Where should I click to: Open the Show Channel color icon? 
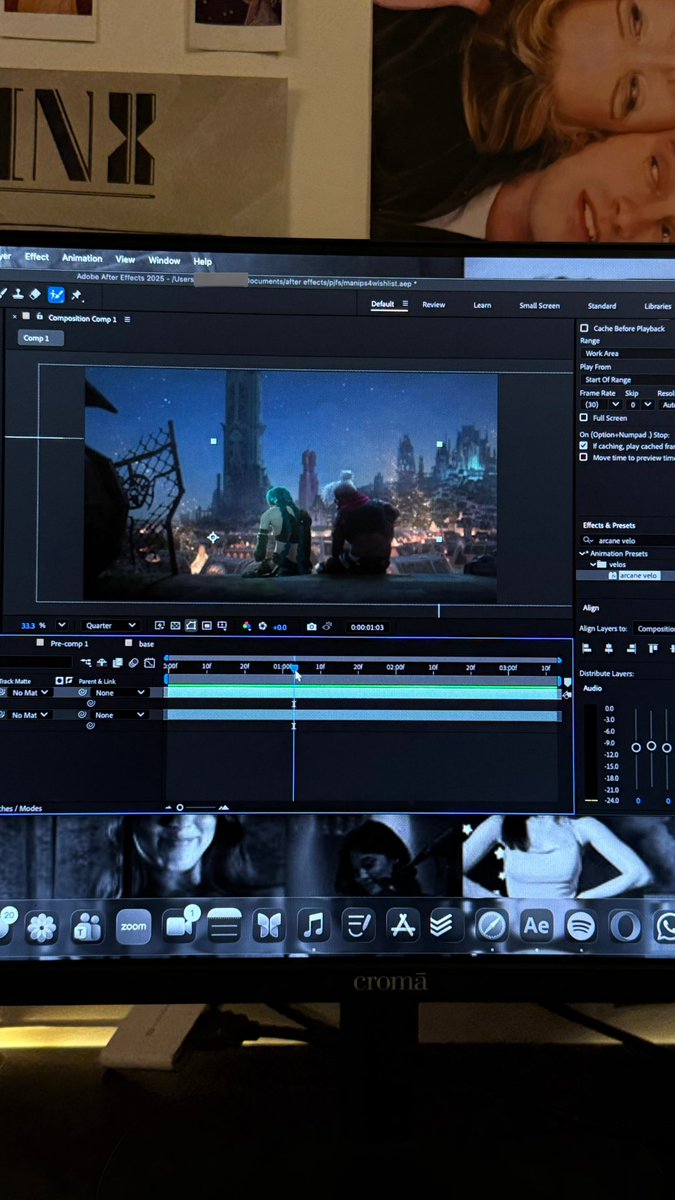point(247,626)
